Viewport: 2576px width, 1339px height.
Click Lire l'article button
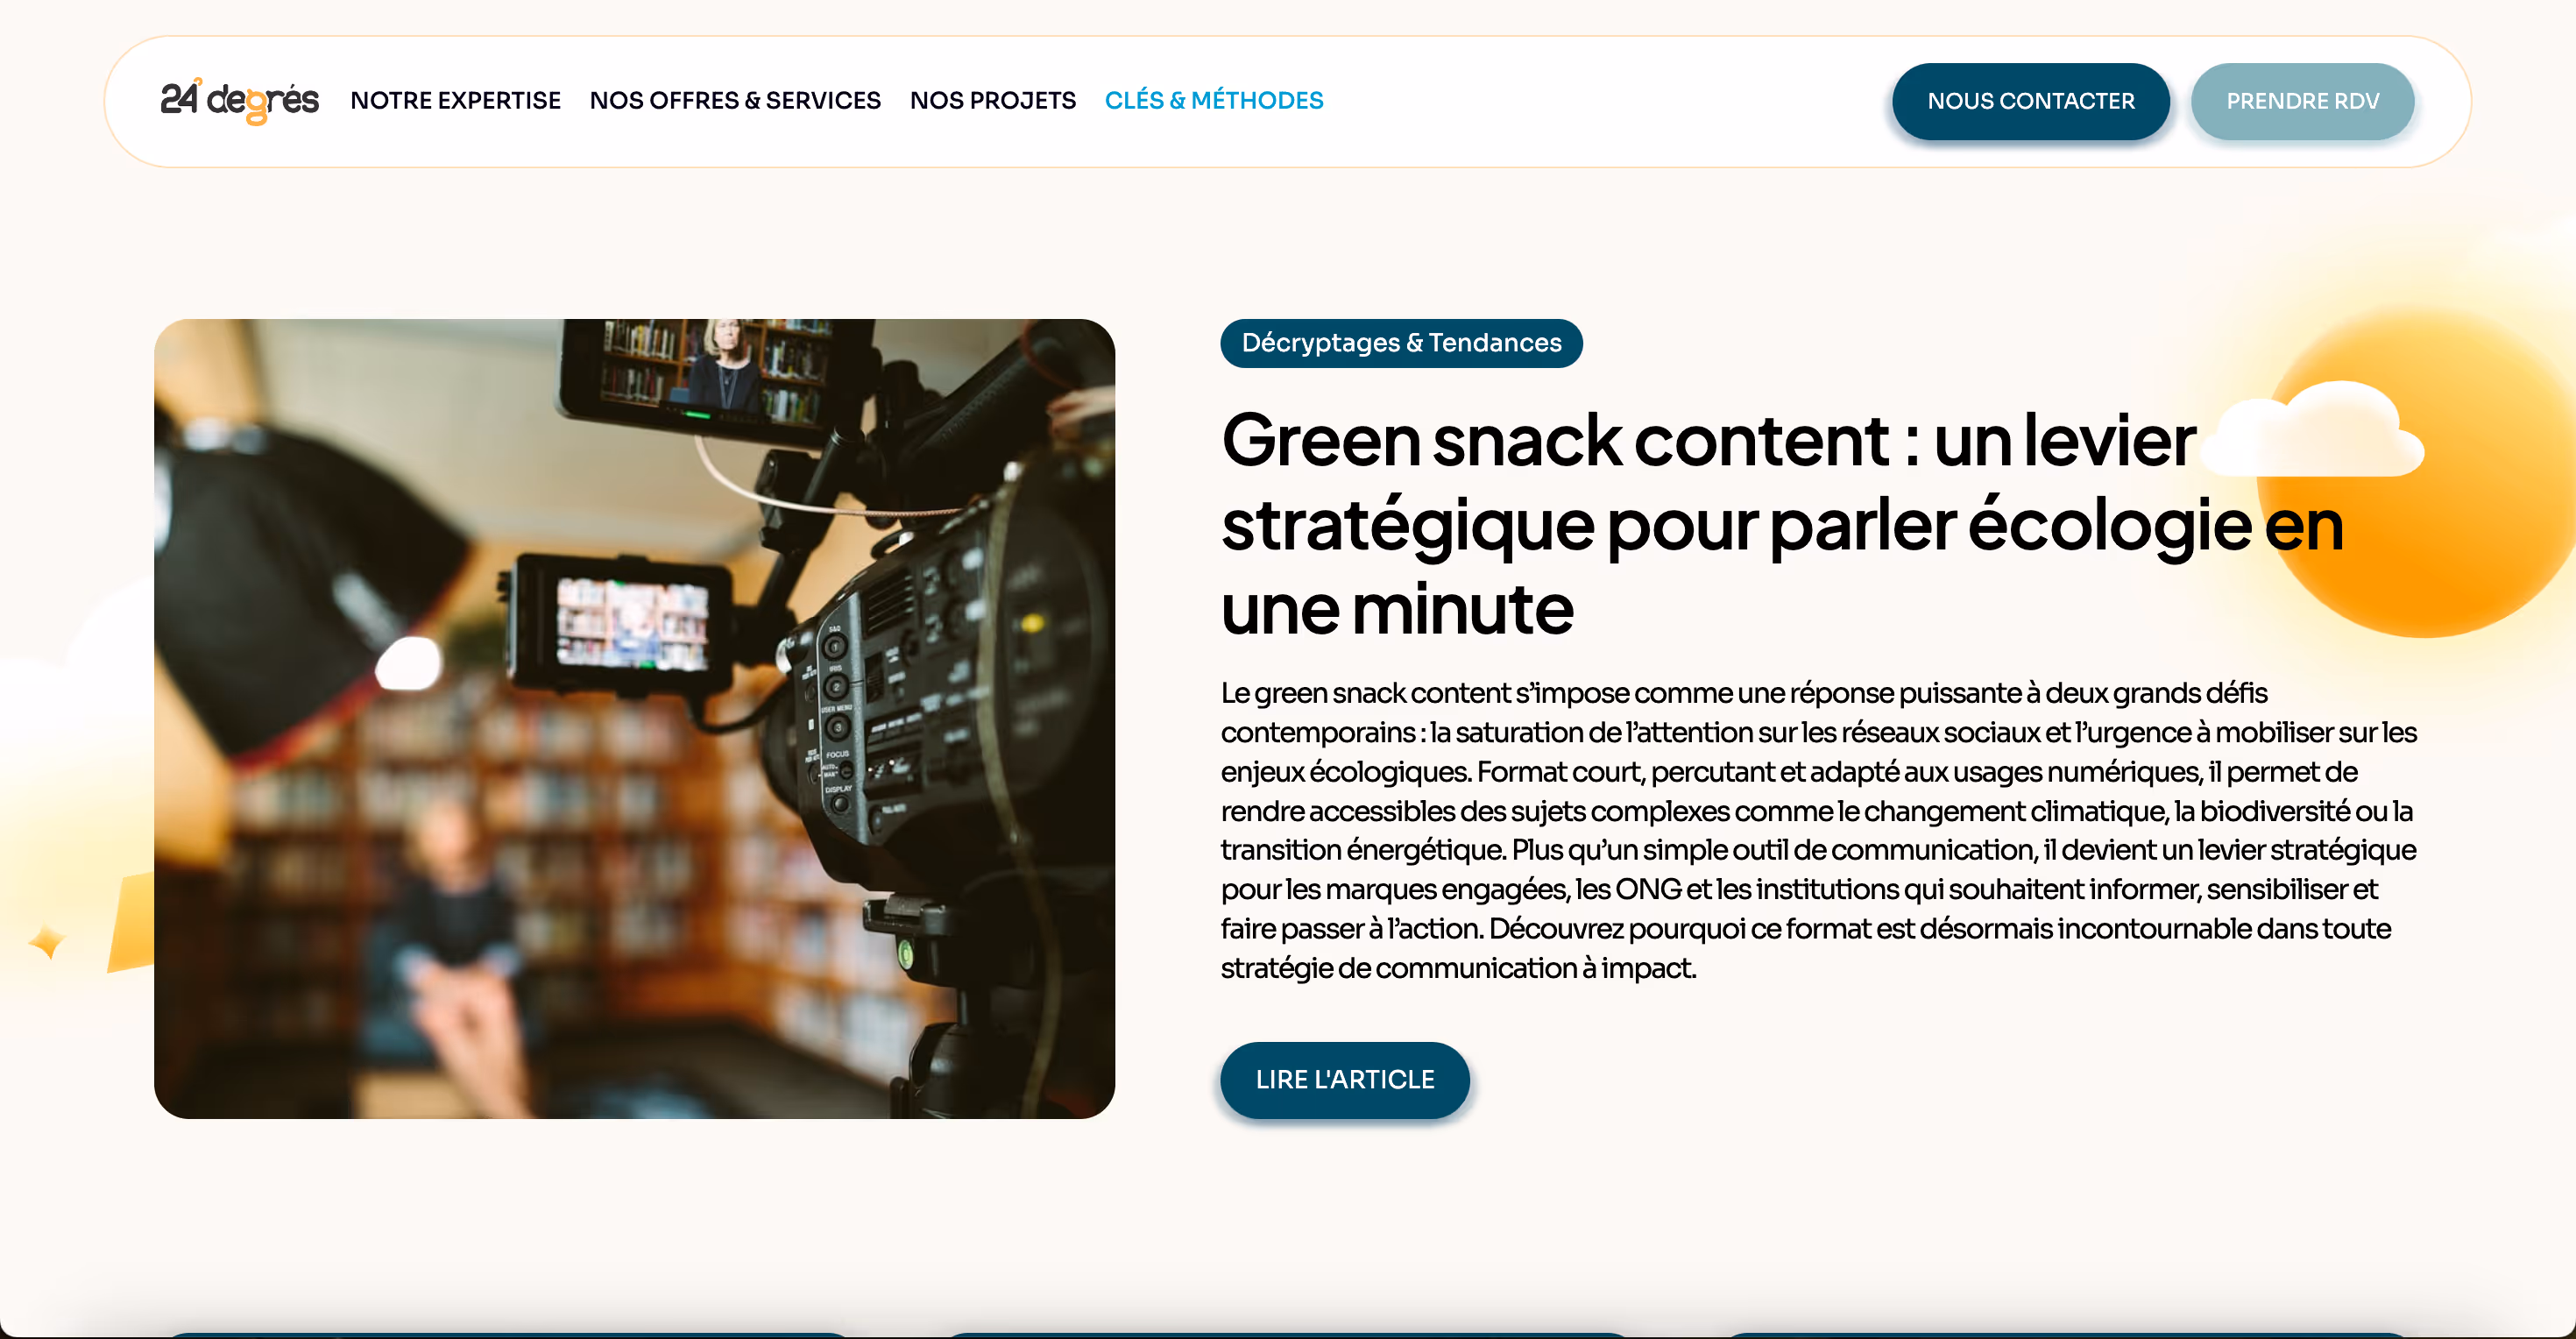point(1344,1080)
